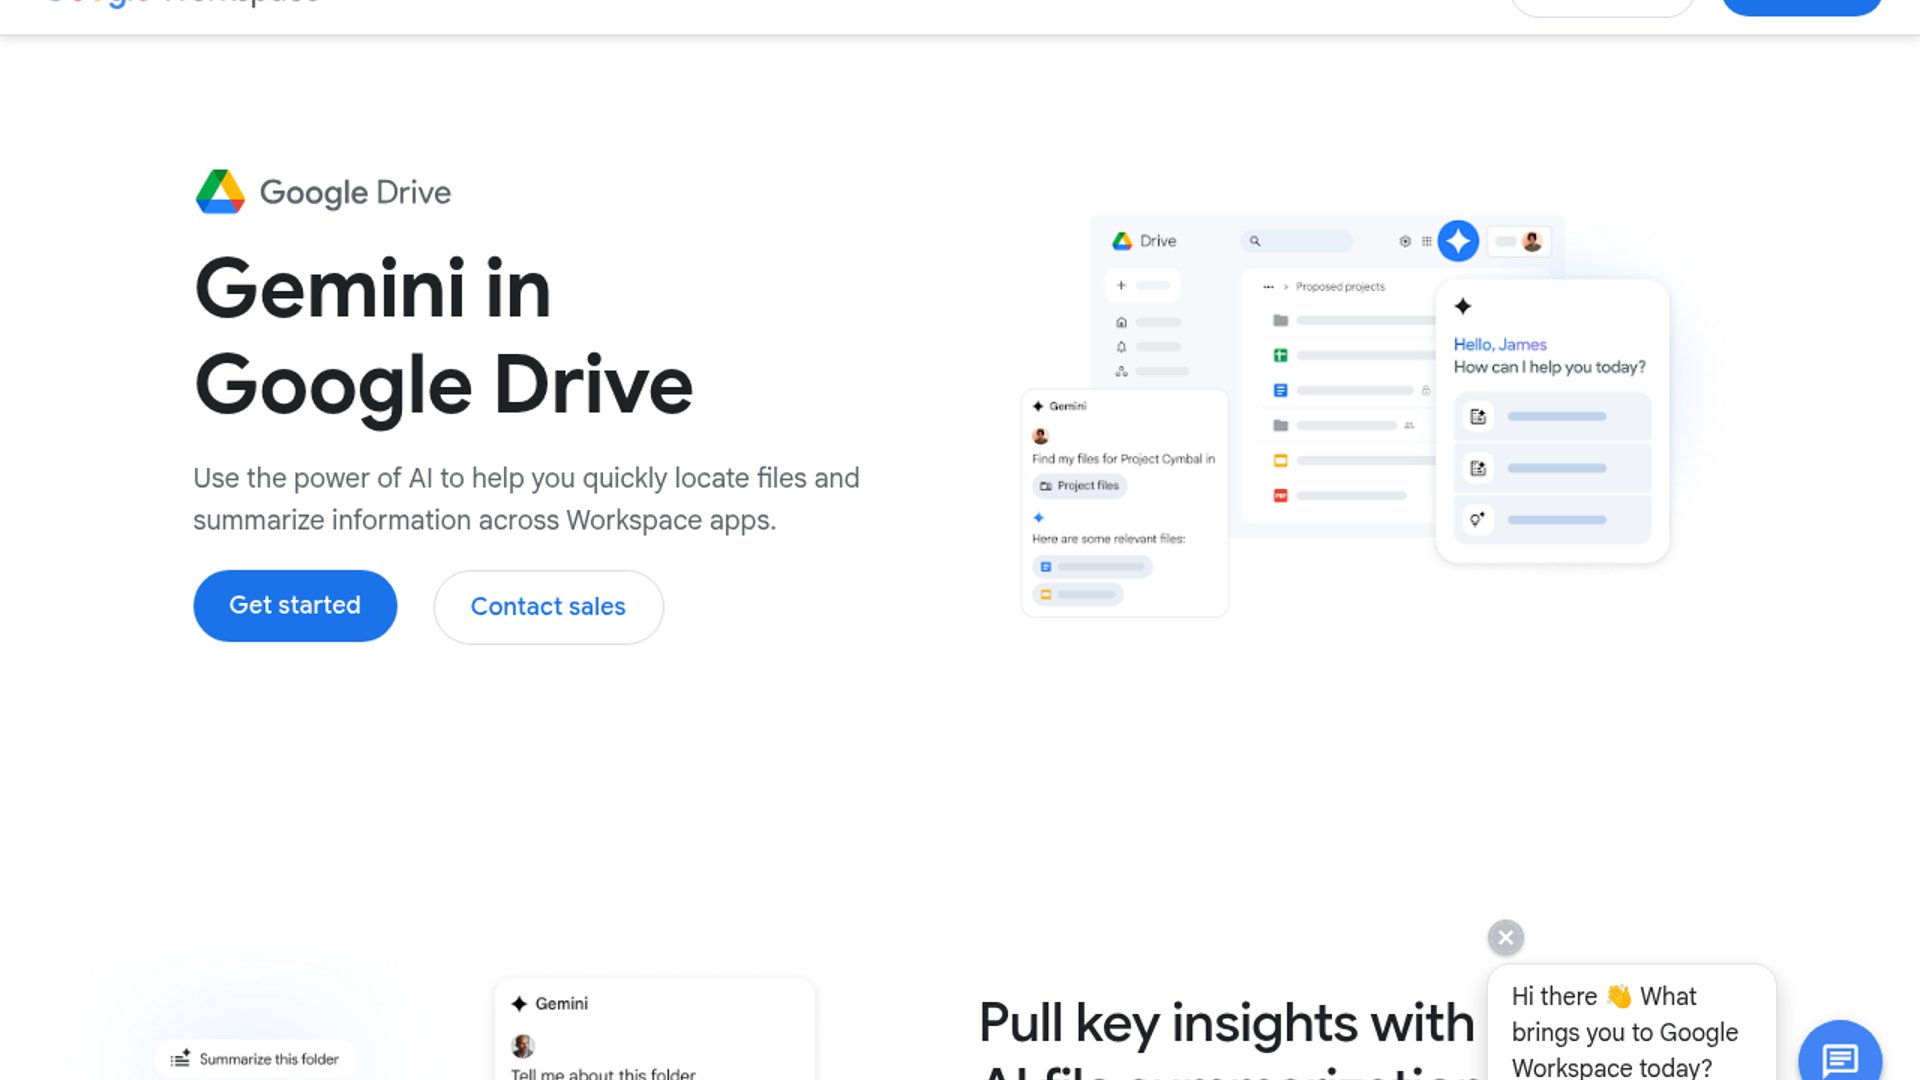Click the search field in Drive illustration

pos(1296,241)
